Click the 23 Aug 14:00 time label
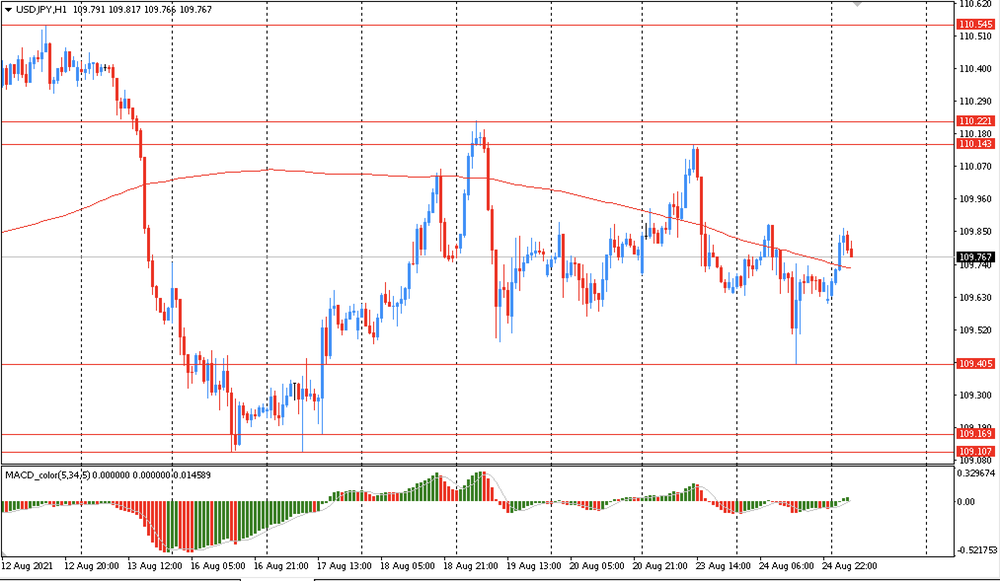The width and height of the screenshot is (1000, 581). pyautogui.click(x=723, y=566)
